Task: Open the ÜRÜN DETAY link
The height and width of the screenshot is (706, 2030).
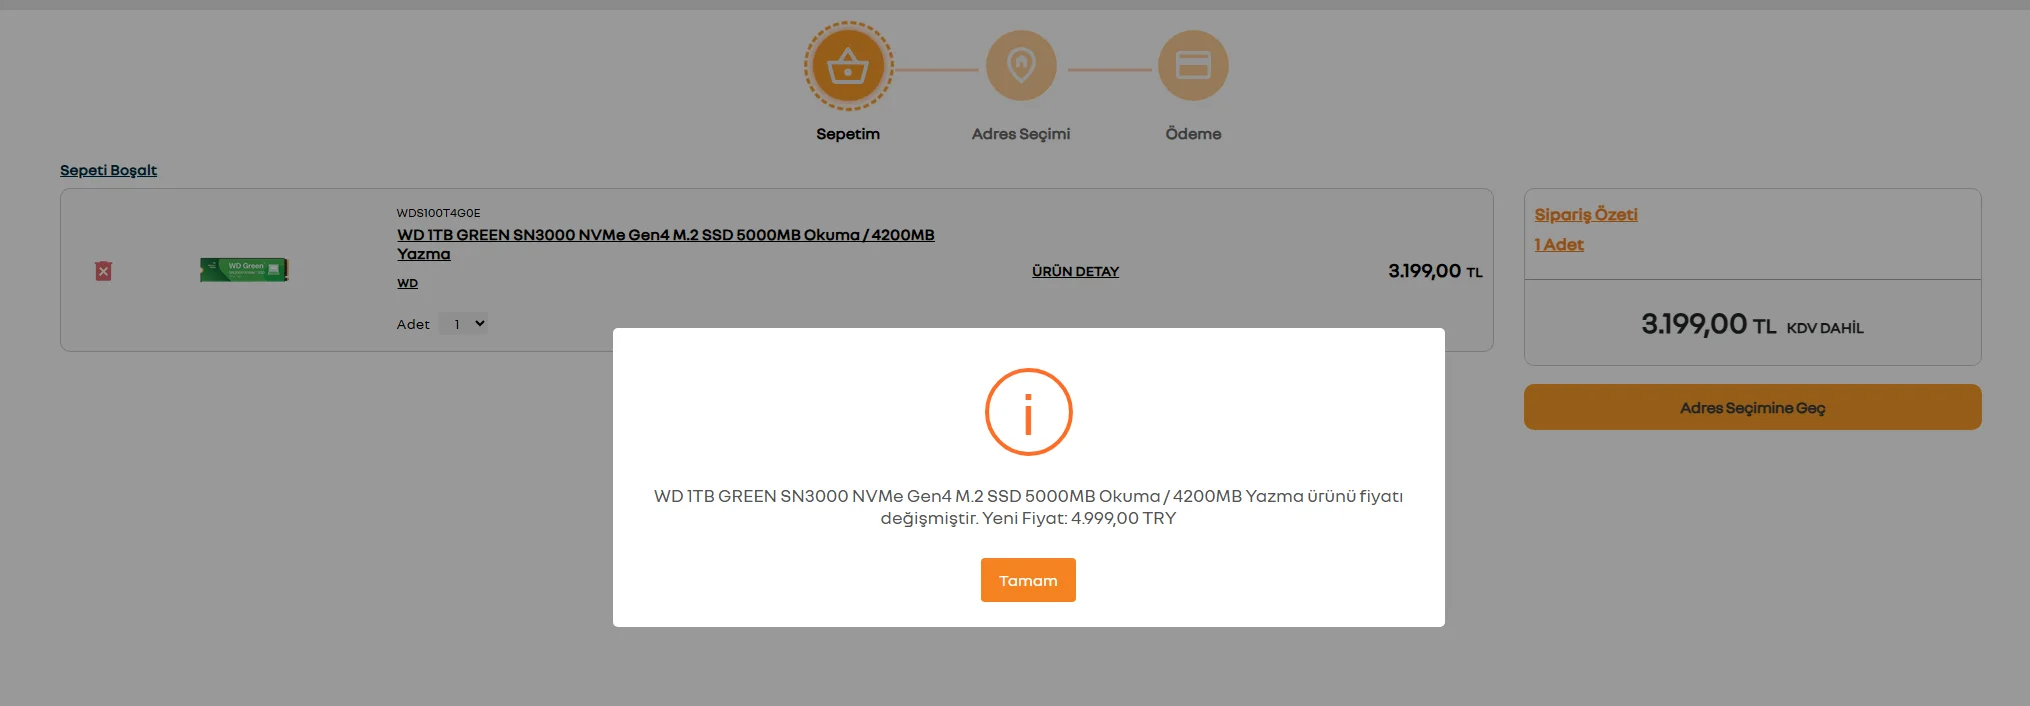Action: (x=1075, y=271)
